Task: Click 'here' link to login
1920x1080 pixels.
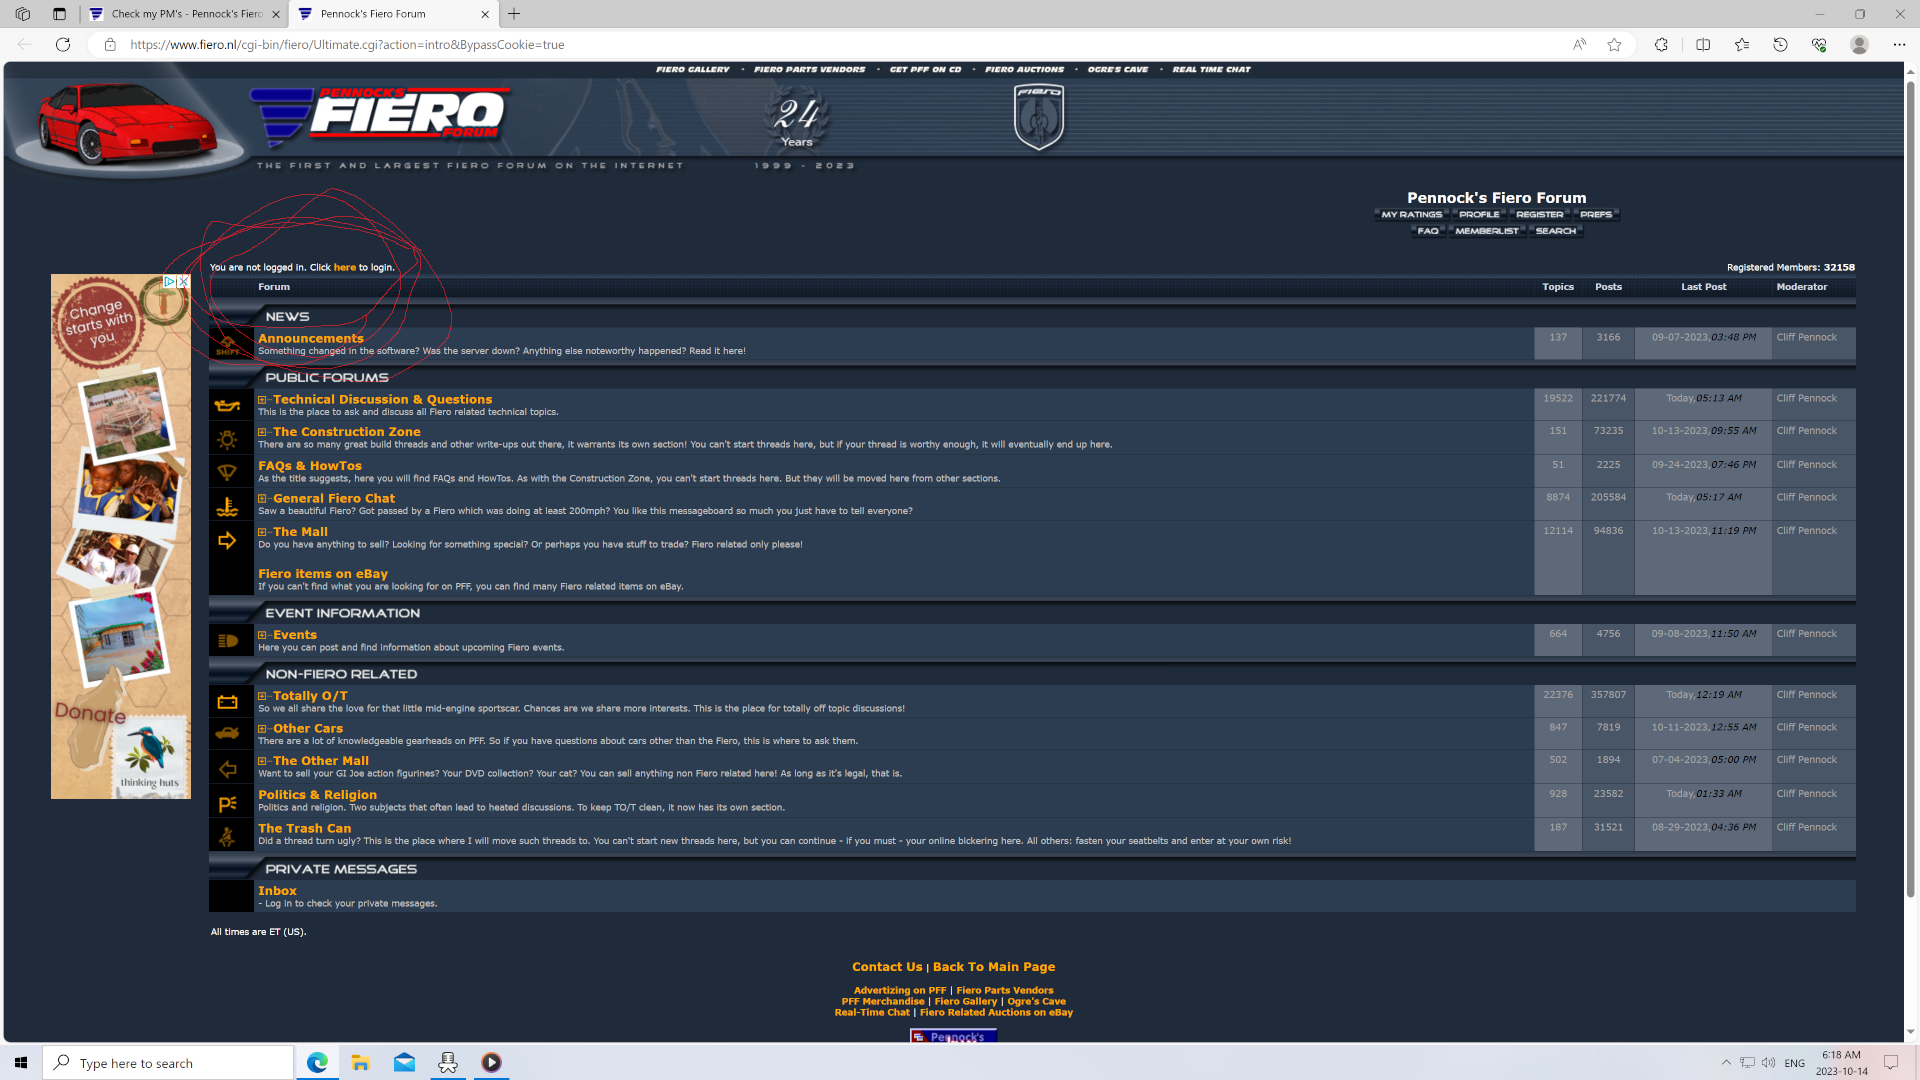Action: click(x=345, y=267)
